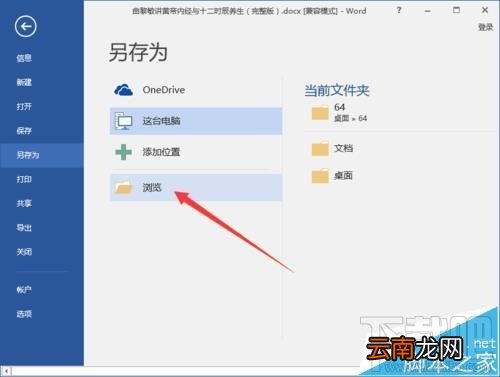This screenshot has width=500, height=377.
Task: Open the 文档 folder entry
Action: tap(343, 148)
